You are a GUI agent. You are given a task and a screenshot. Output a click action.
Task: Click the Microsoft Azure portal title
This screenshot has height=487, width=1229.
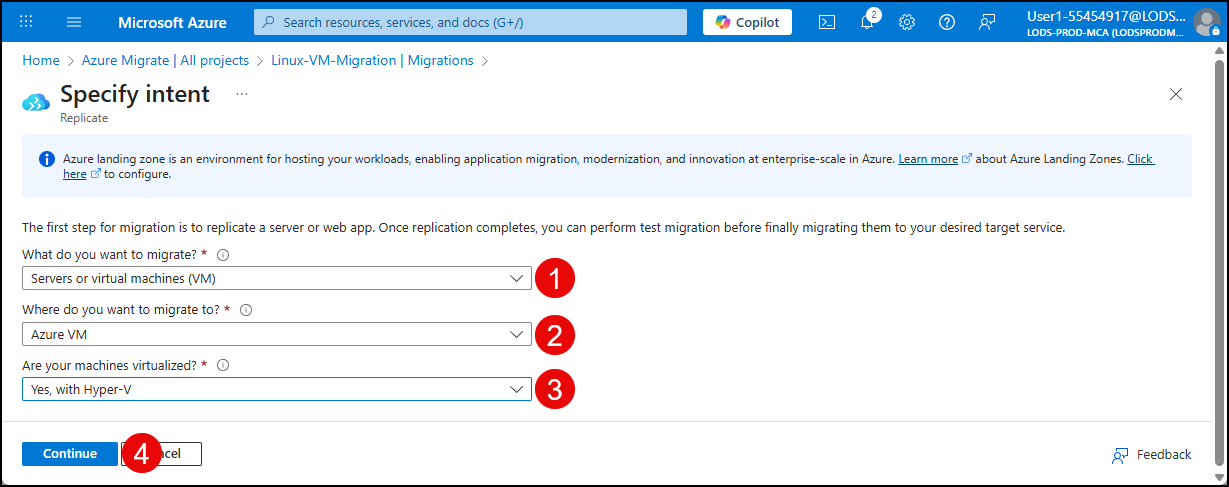click(172, 22)
